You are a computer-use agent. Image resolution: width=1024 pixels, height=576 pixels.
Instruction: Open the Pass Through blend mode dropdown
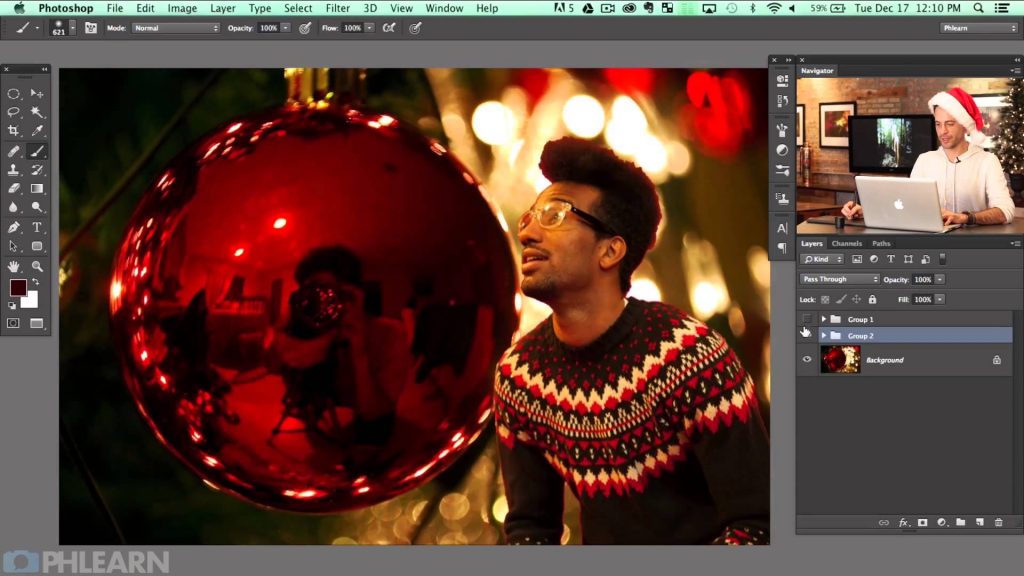point(840,279)
